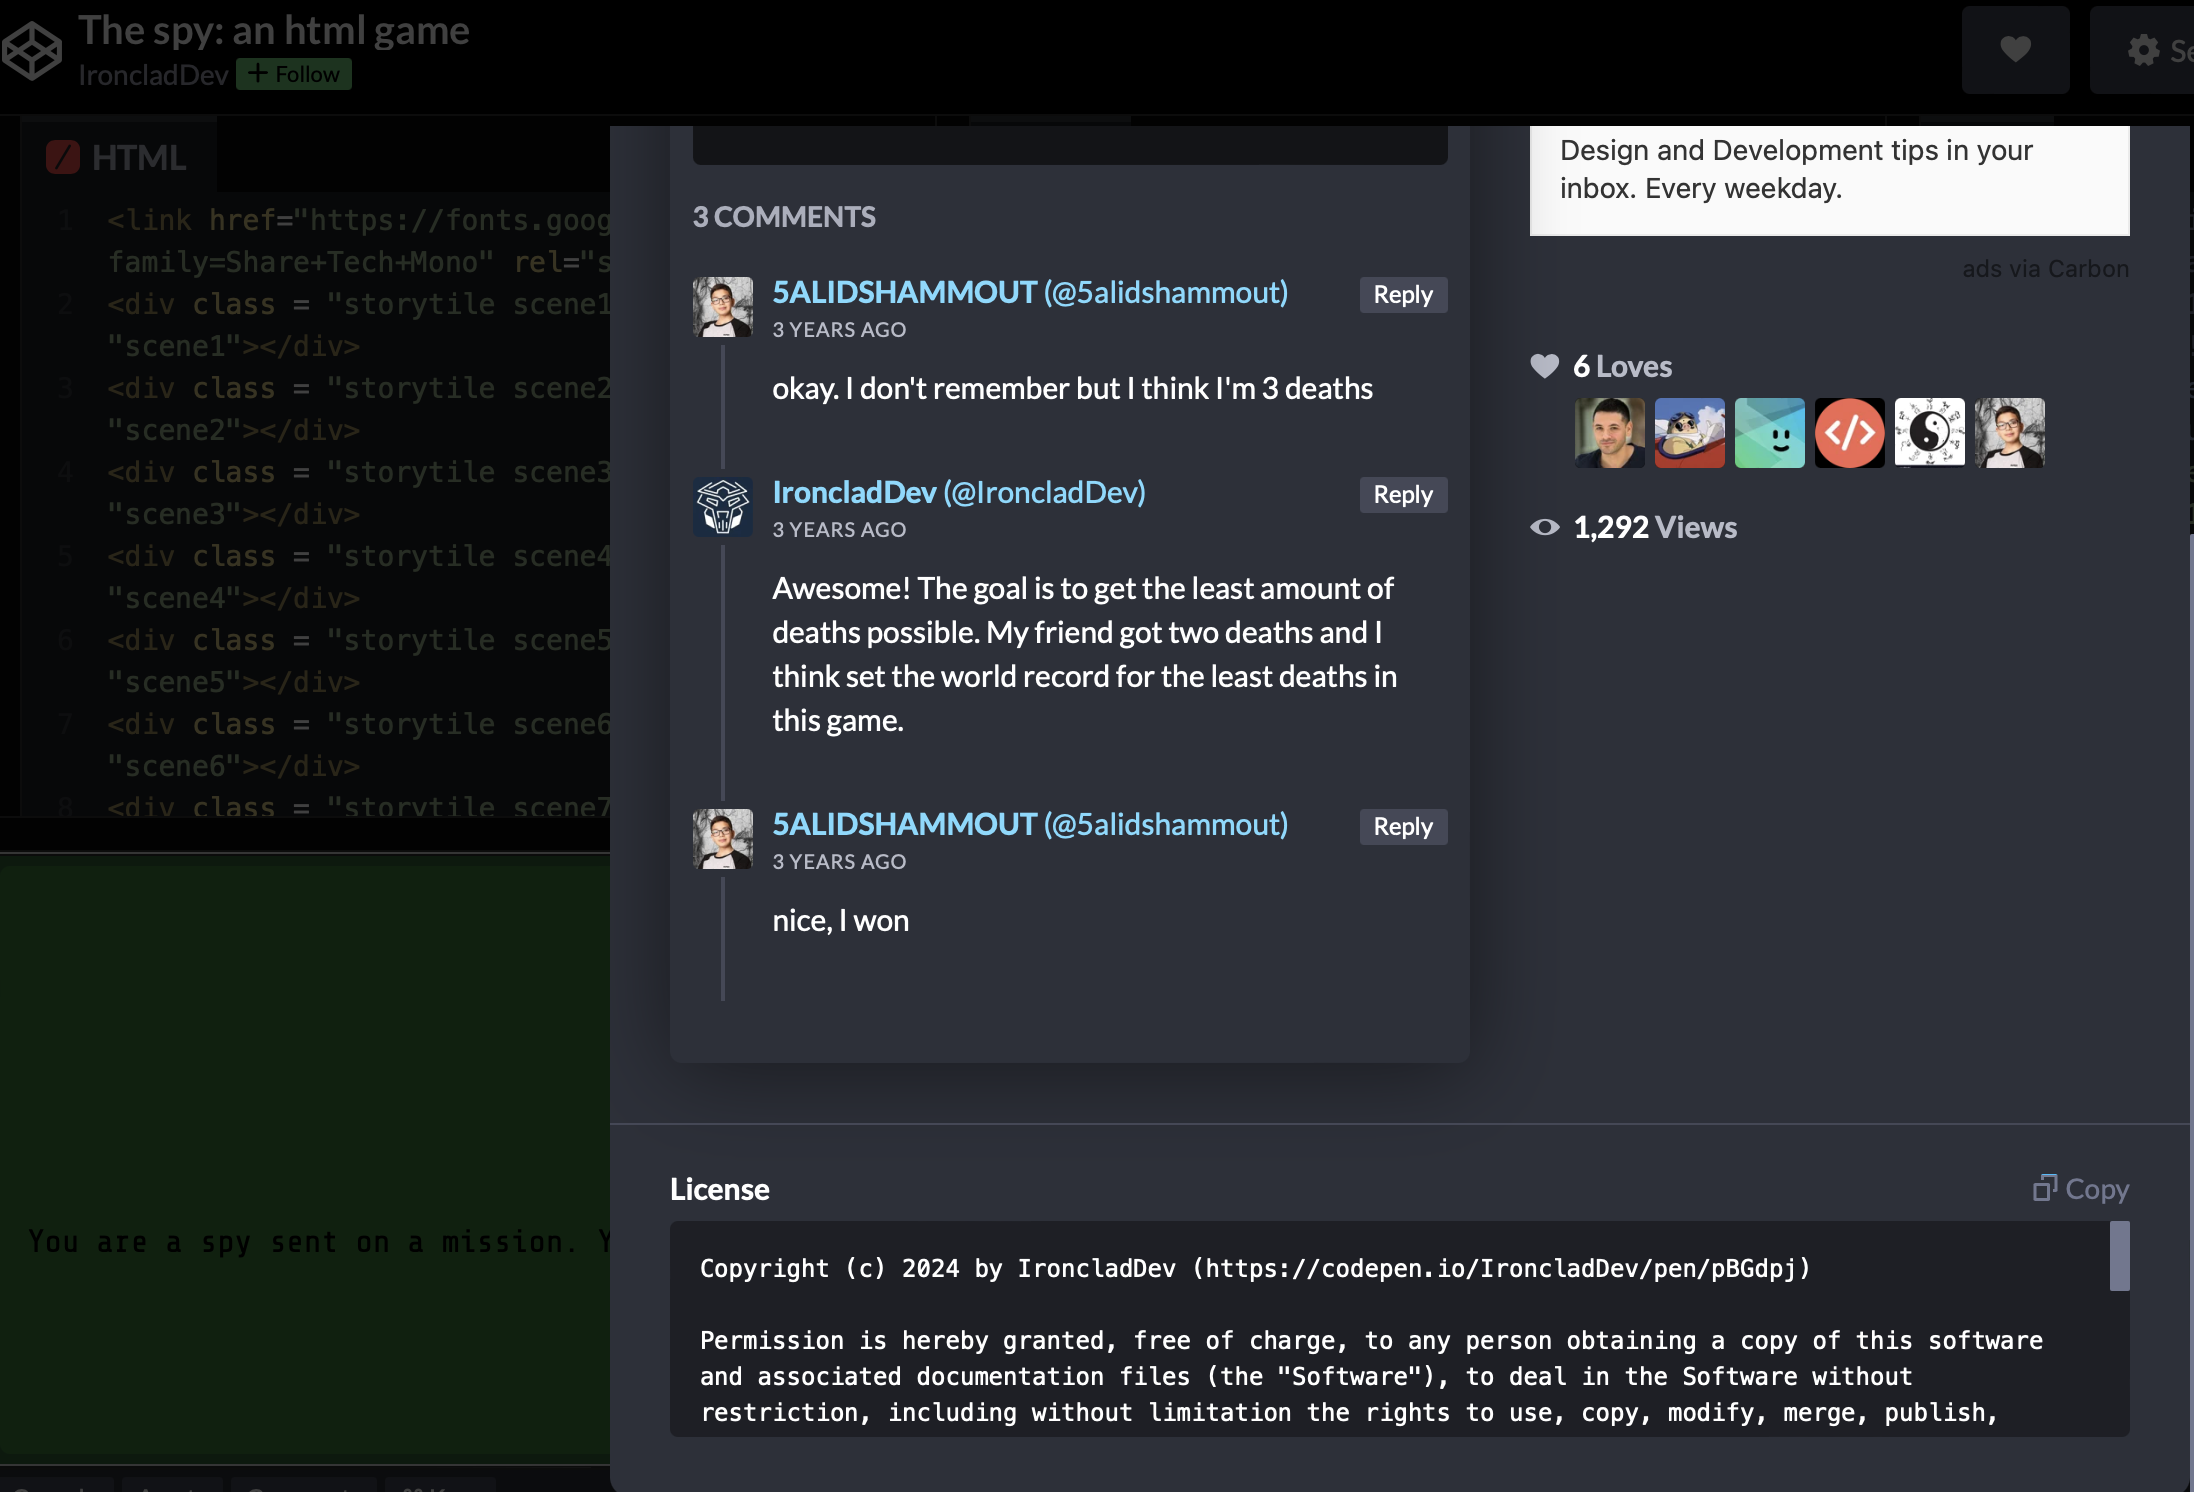Image resolution: width=2194 pixels, height=1492 pixels.
Task: Follow IroncladDev with the Follow button
Action: coord(294,74)
